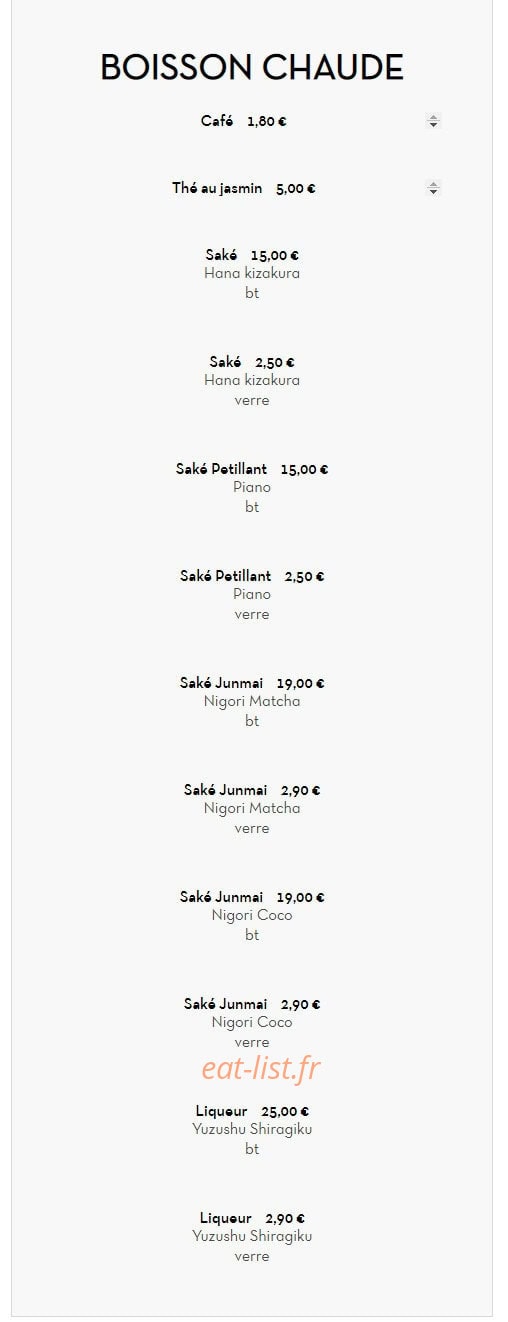Click the eat-list.fr watermark
The width and height of the screenshot is (508, 1322).
(261, 1068)
